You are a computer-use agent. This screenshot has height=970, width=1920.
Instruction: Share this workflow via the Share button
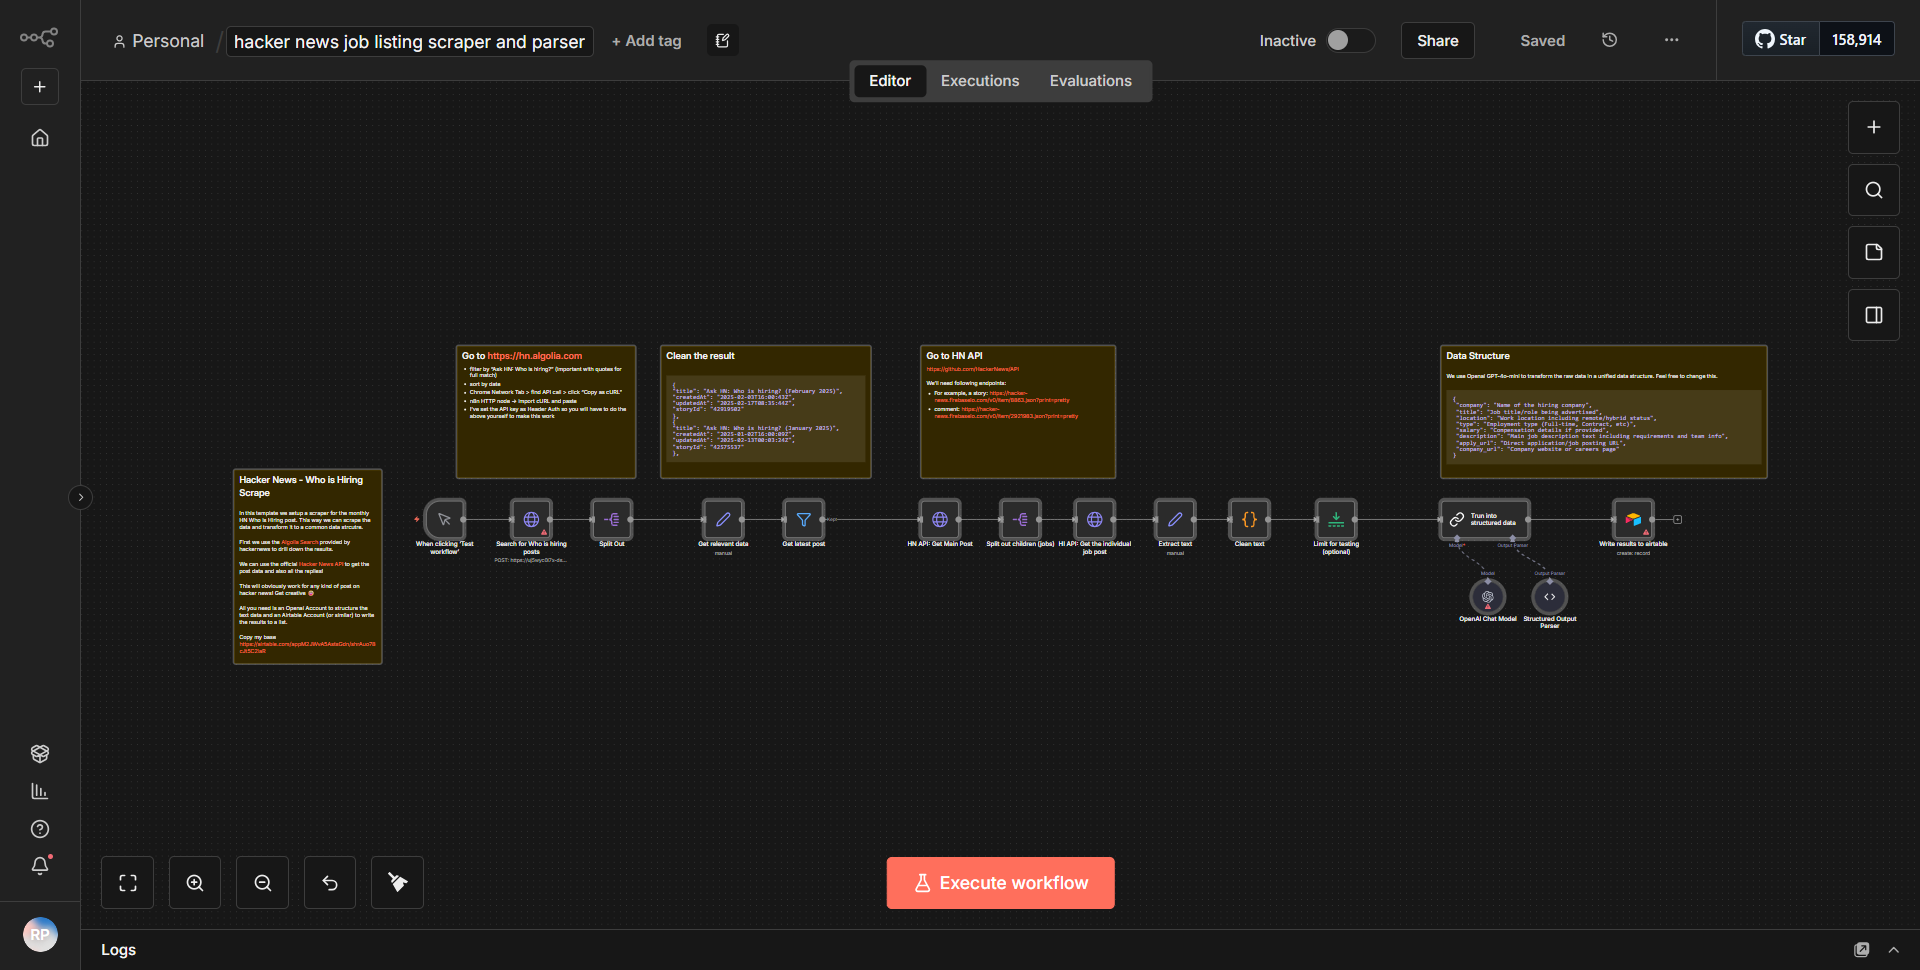pyautogui.click(x=1437, y=40)
